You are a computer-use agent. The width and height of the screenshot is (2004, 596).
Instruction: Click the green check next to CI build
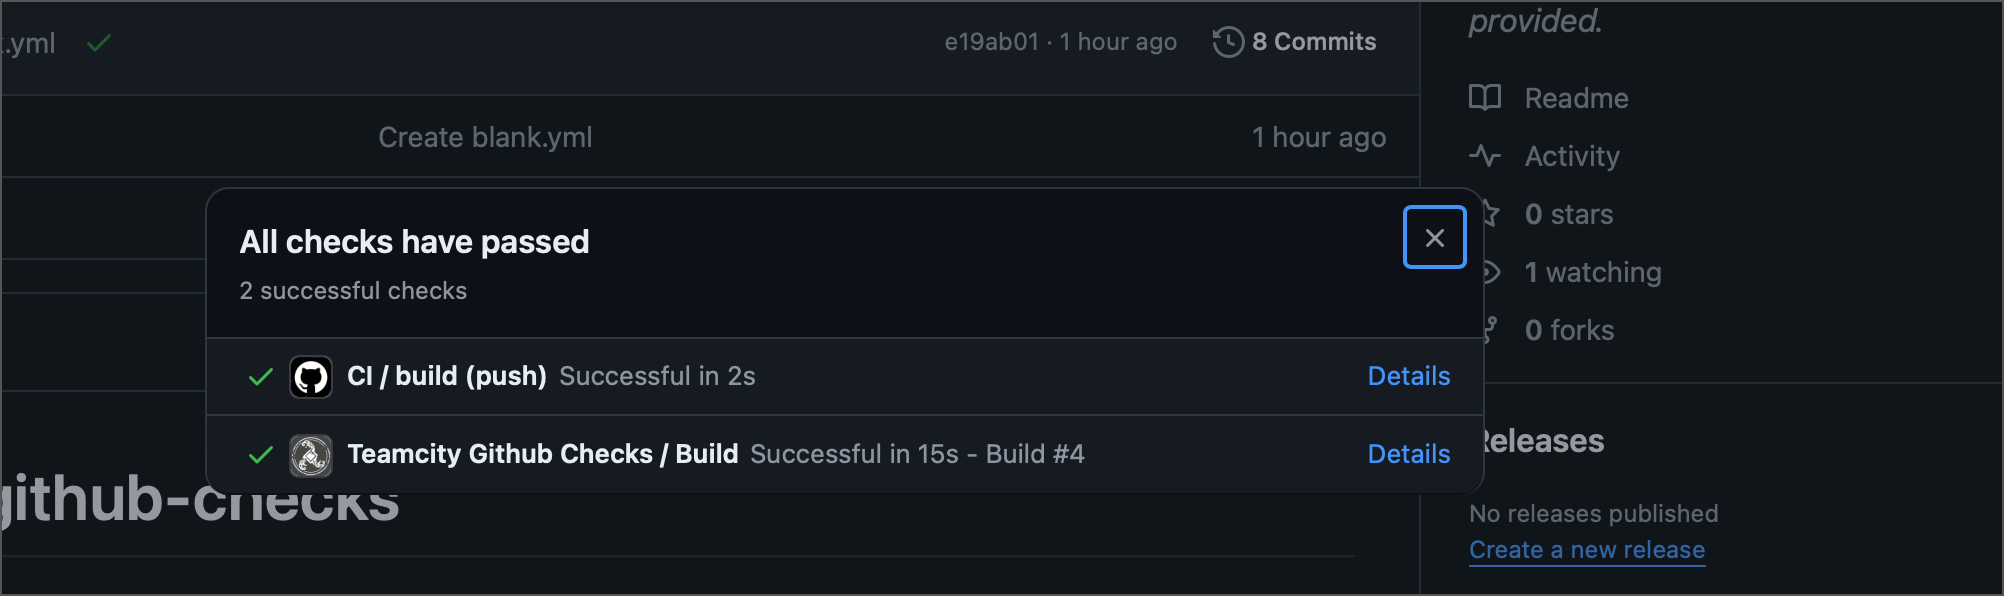(259, 377)
